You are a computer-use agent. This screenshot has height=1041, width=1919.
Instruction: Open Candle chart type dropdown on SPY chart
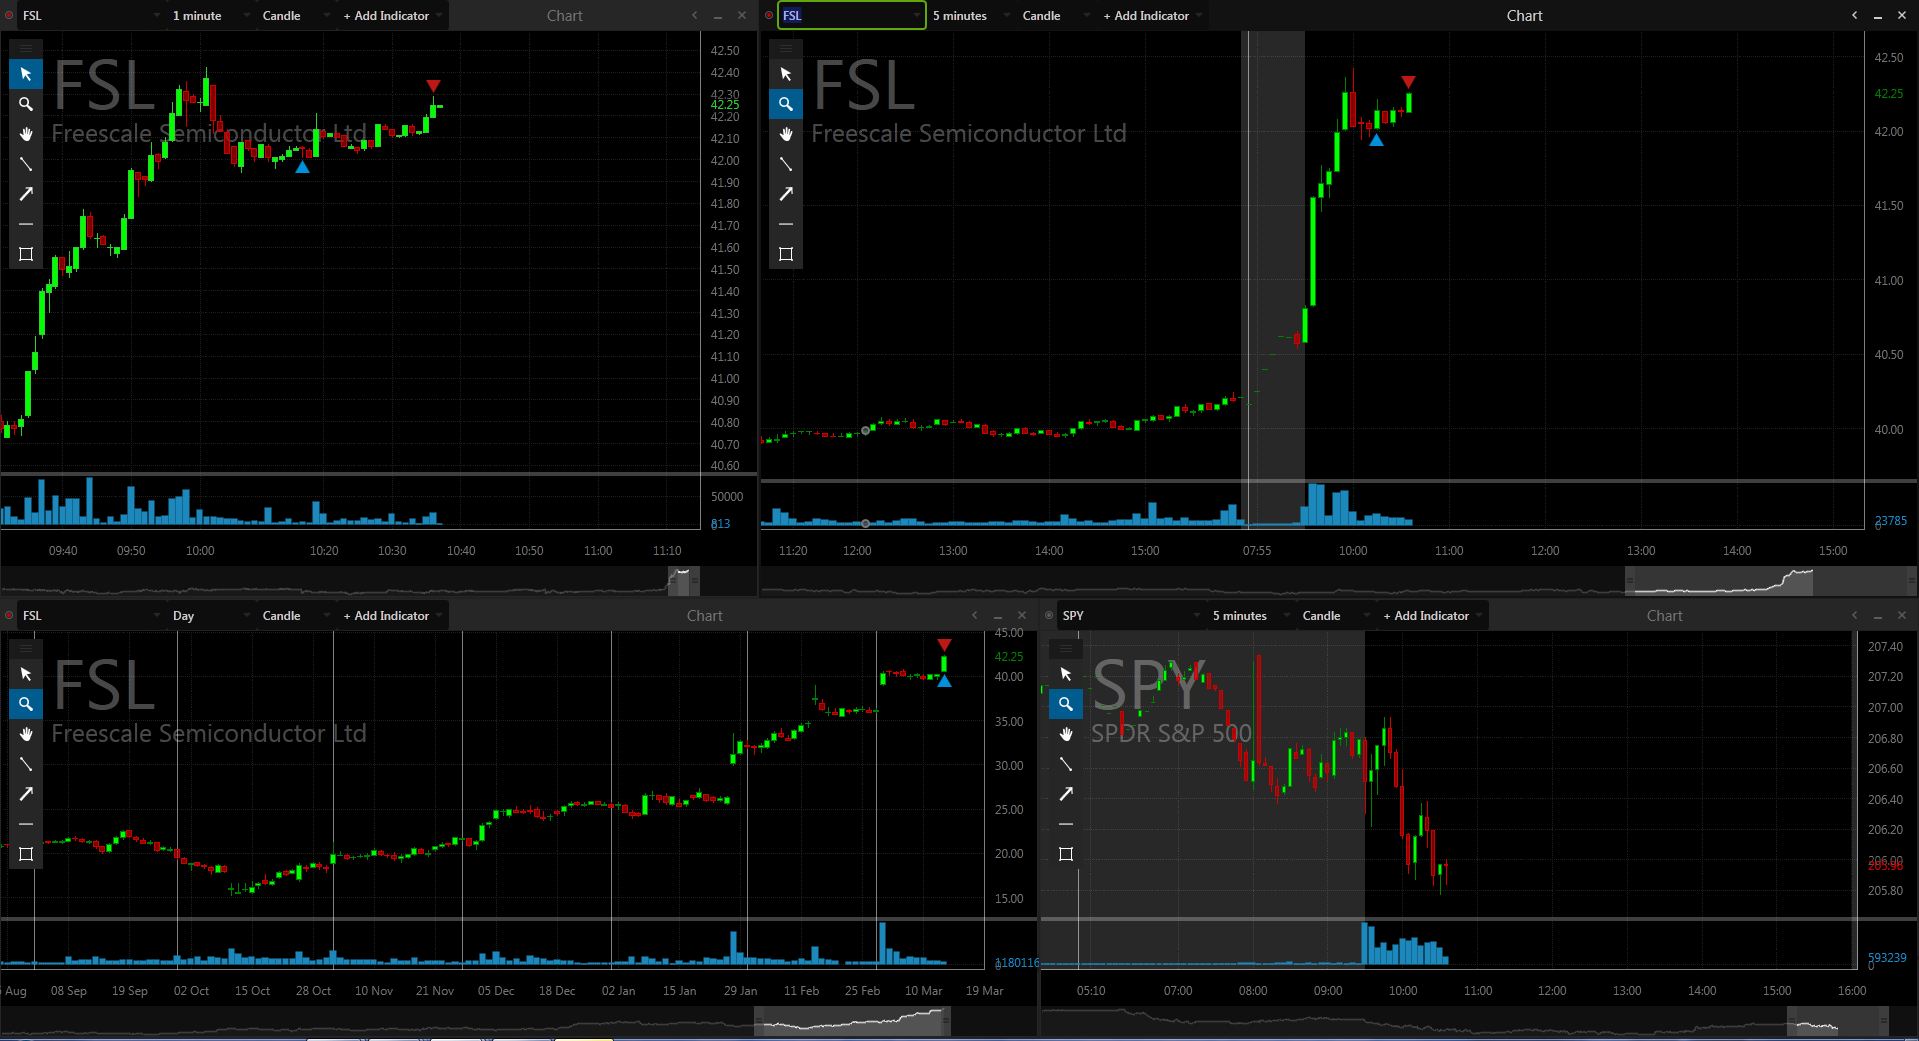click(1335, 616)
